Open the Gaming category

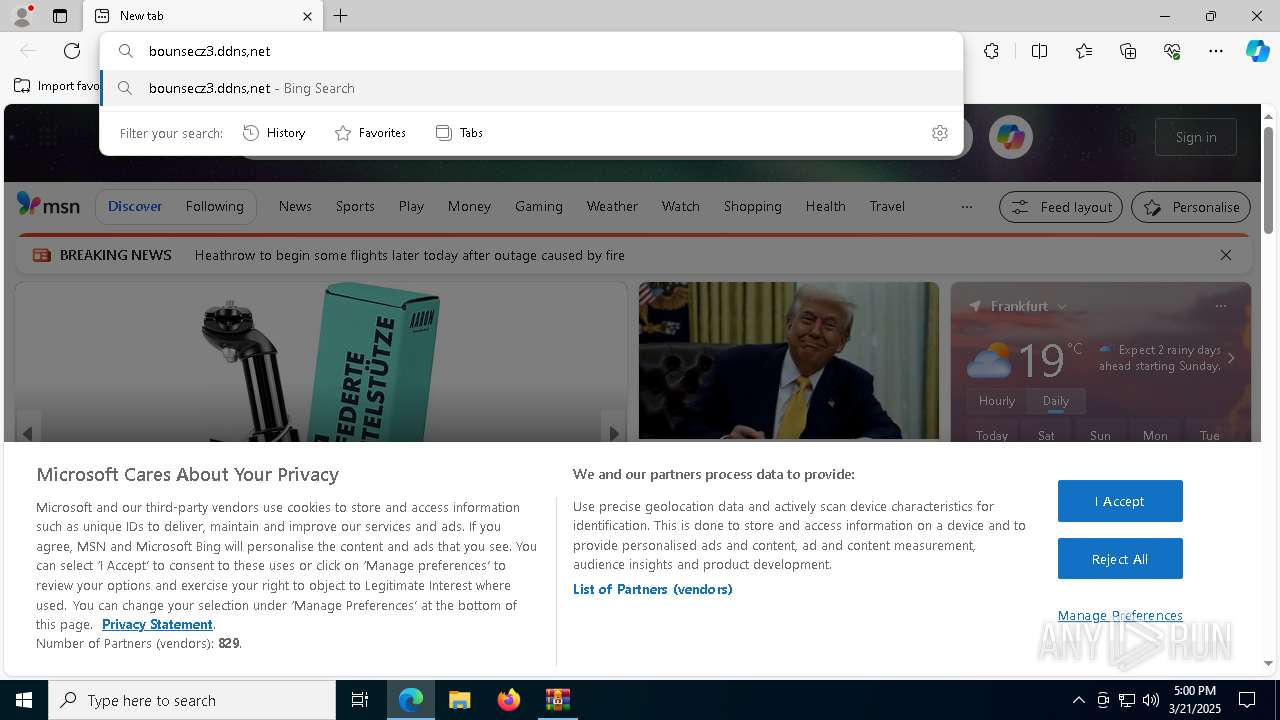coord(539,206)
